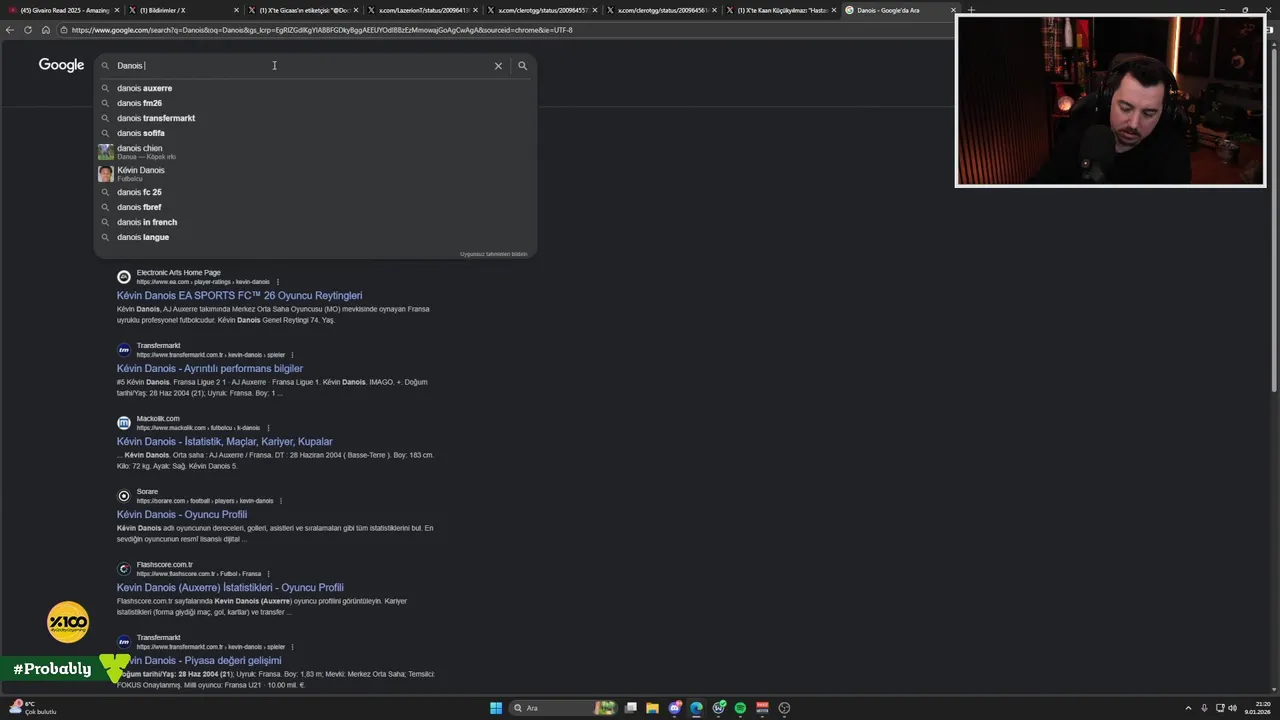Show hidden tray icons chevron

1188,708
